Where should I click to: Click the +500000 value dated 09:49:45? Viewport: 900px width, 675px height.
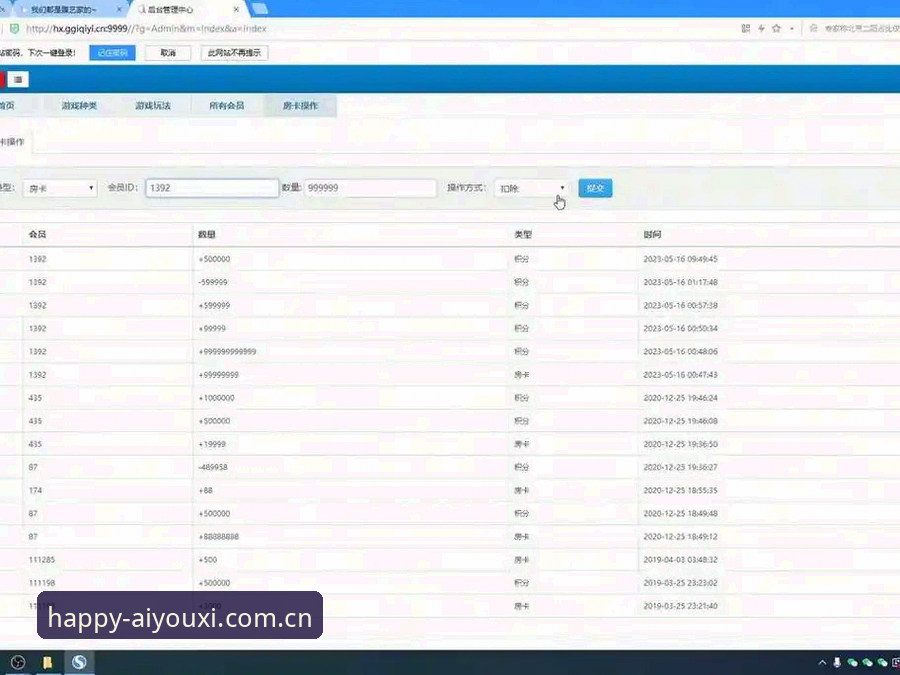coord(214,259)
